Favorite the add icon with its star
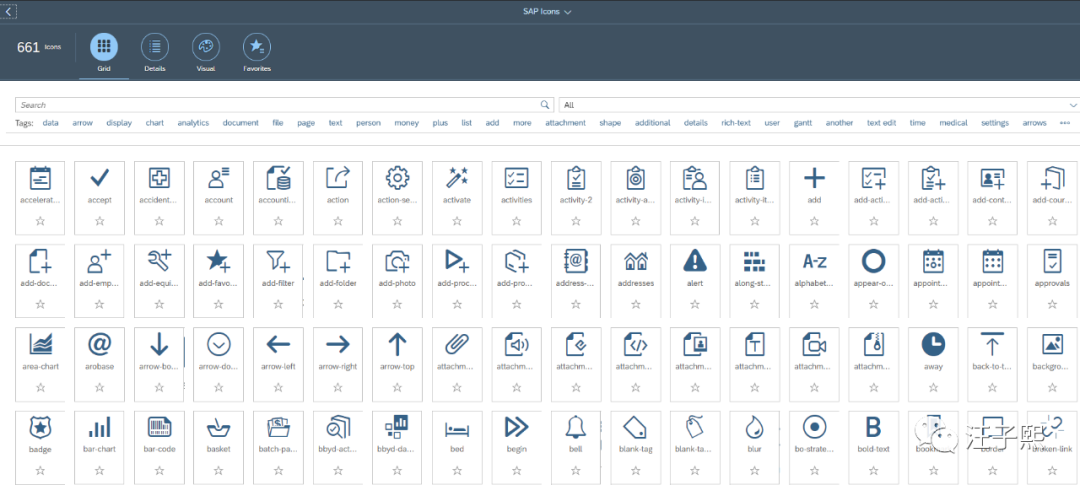Viewport: 1080px width, 485px height. tap(814, 221)
